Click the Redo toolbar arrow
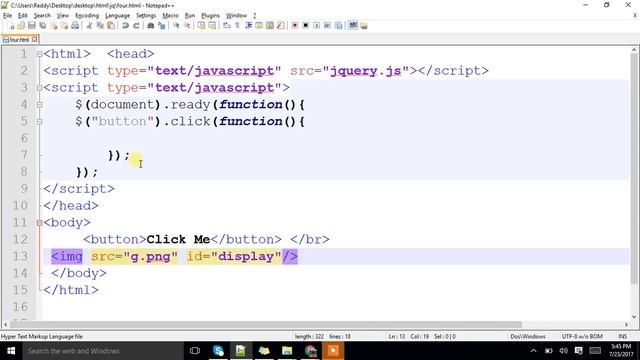Image resolution: width=640 pixels, height=360 pixels. click(136, 26)
